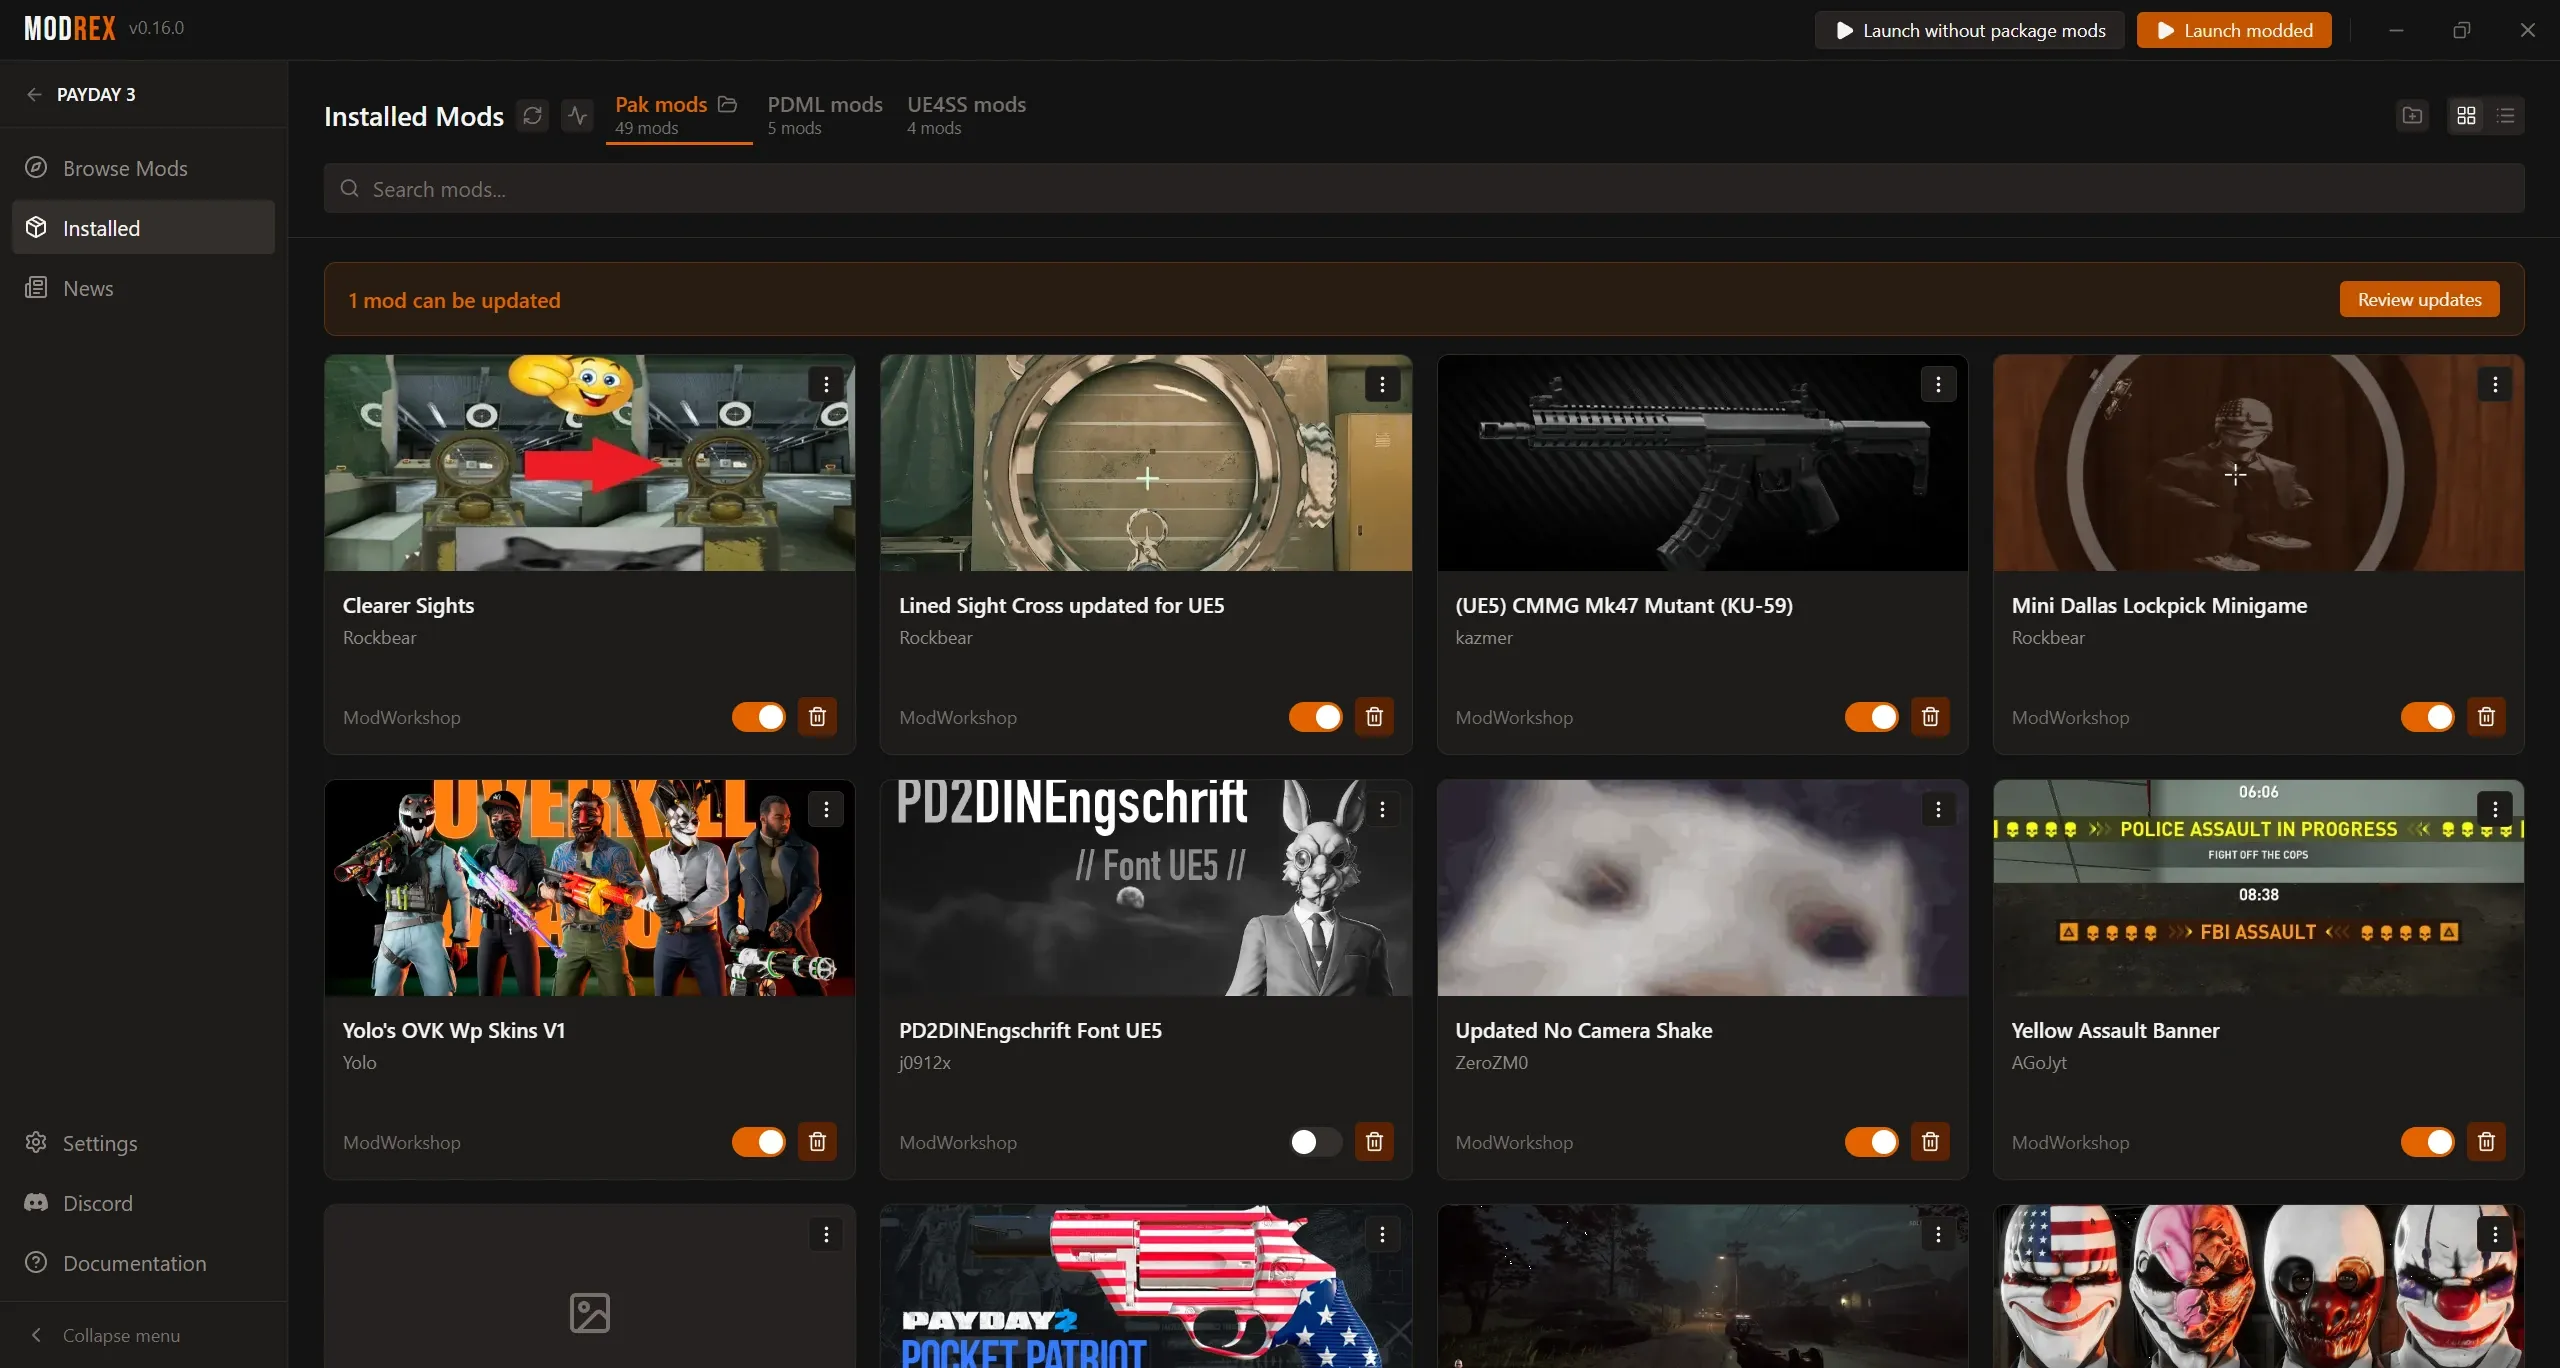Open the Pak mods folder icon
2560x1368 pixels.
pyautogui.click(x=728, y=104)
